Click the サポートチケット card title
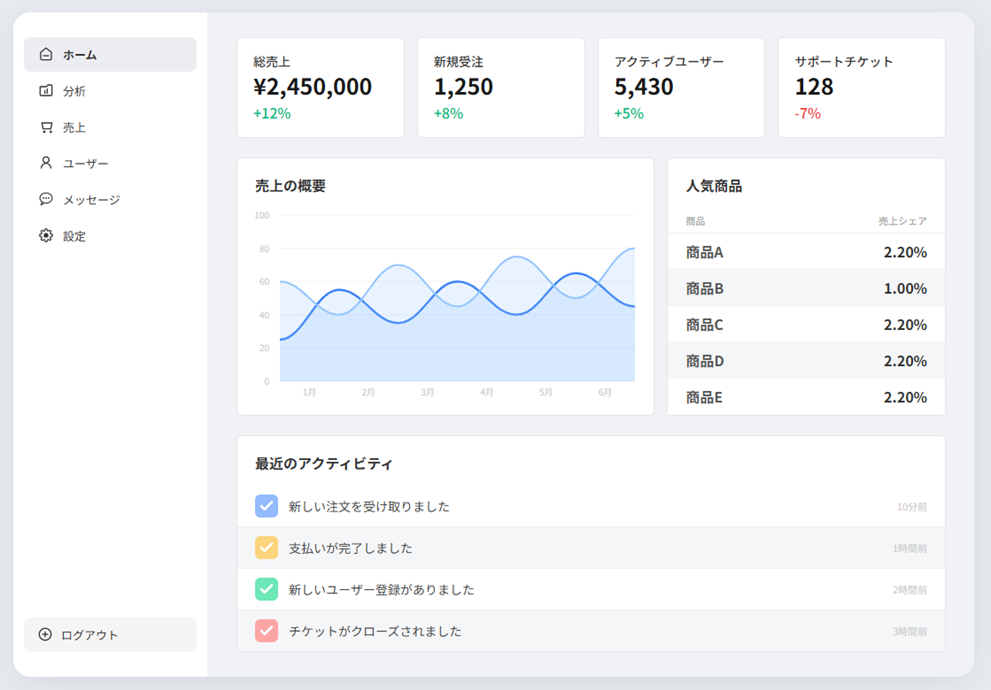Screen dimensions: 991x690 844,62
